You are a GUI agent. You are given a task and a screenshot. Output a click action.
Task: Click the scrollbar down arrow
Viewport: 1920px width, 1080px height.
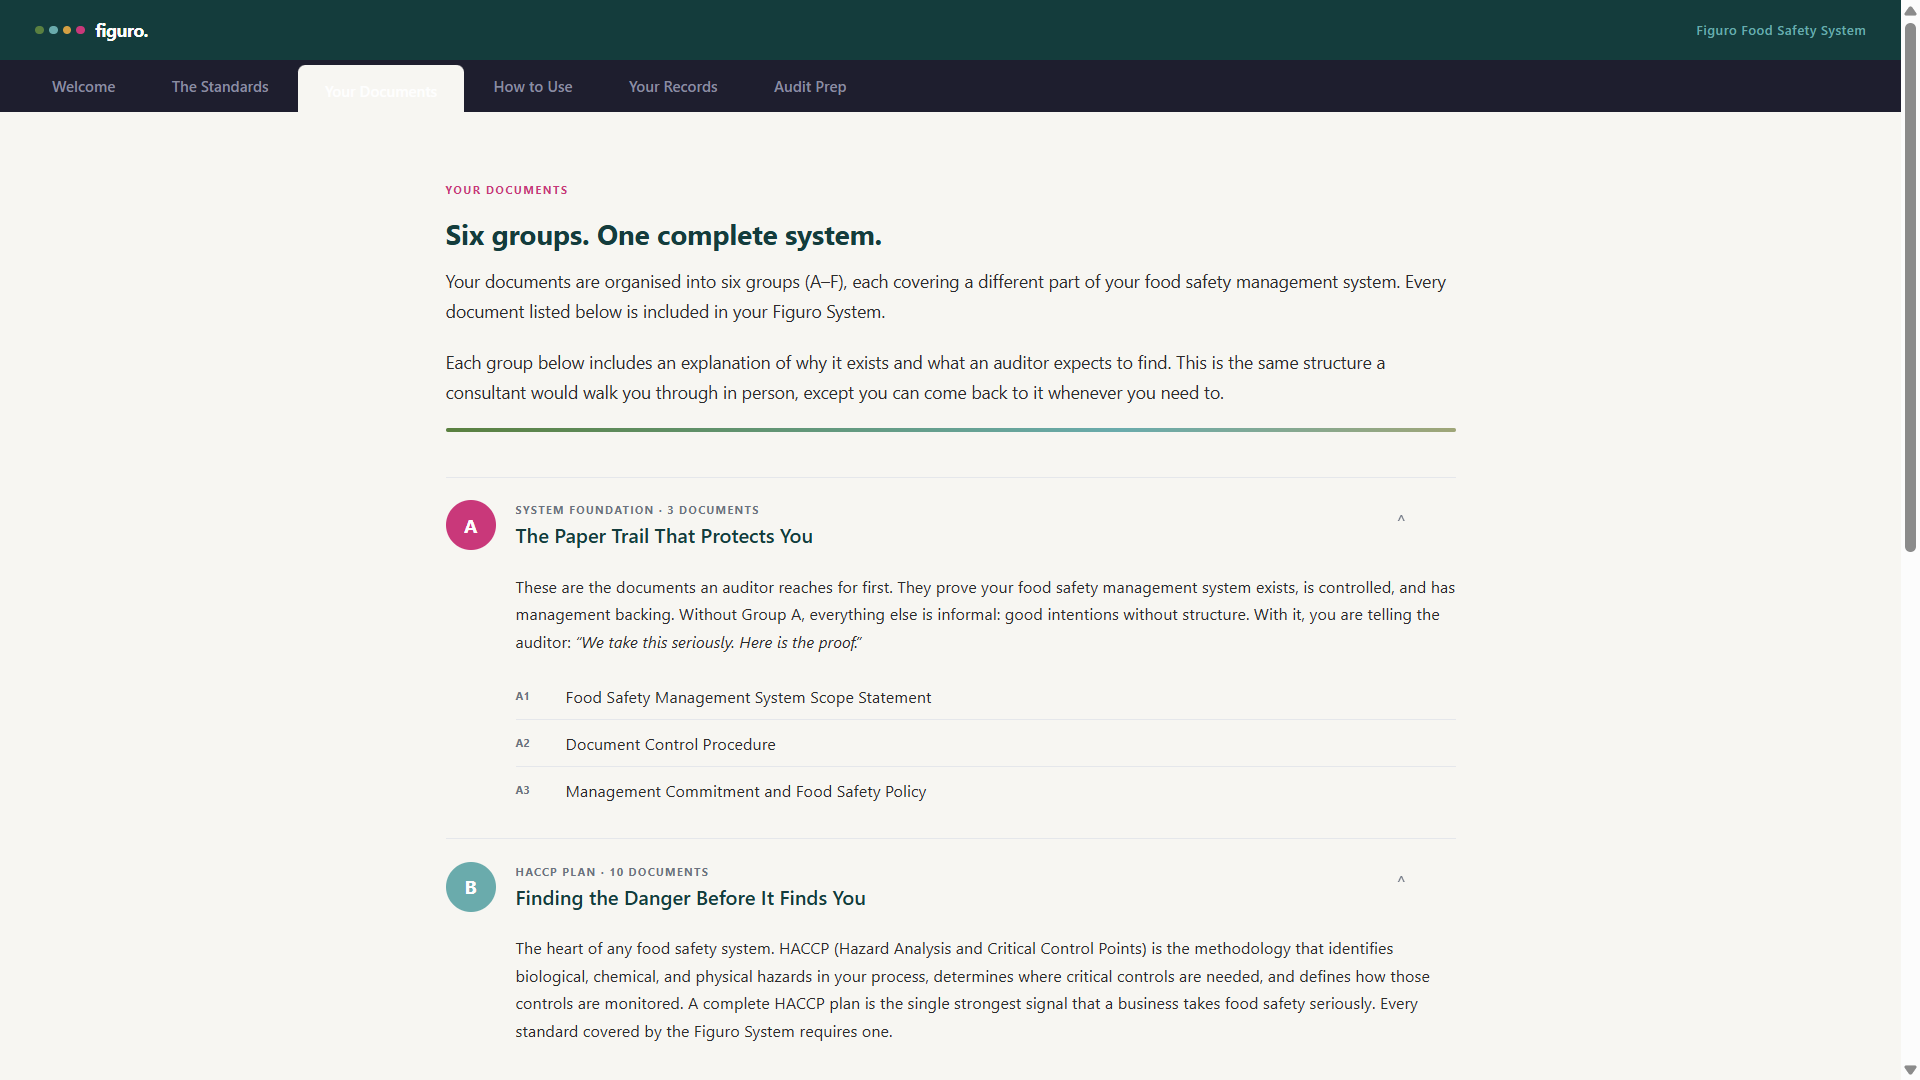click(x=1910, y=1070)
